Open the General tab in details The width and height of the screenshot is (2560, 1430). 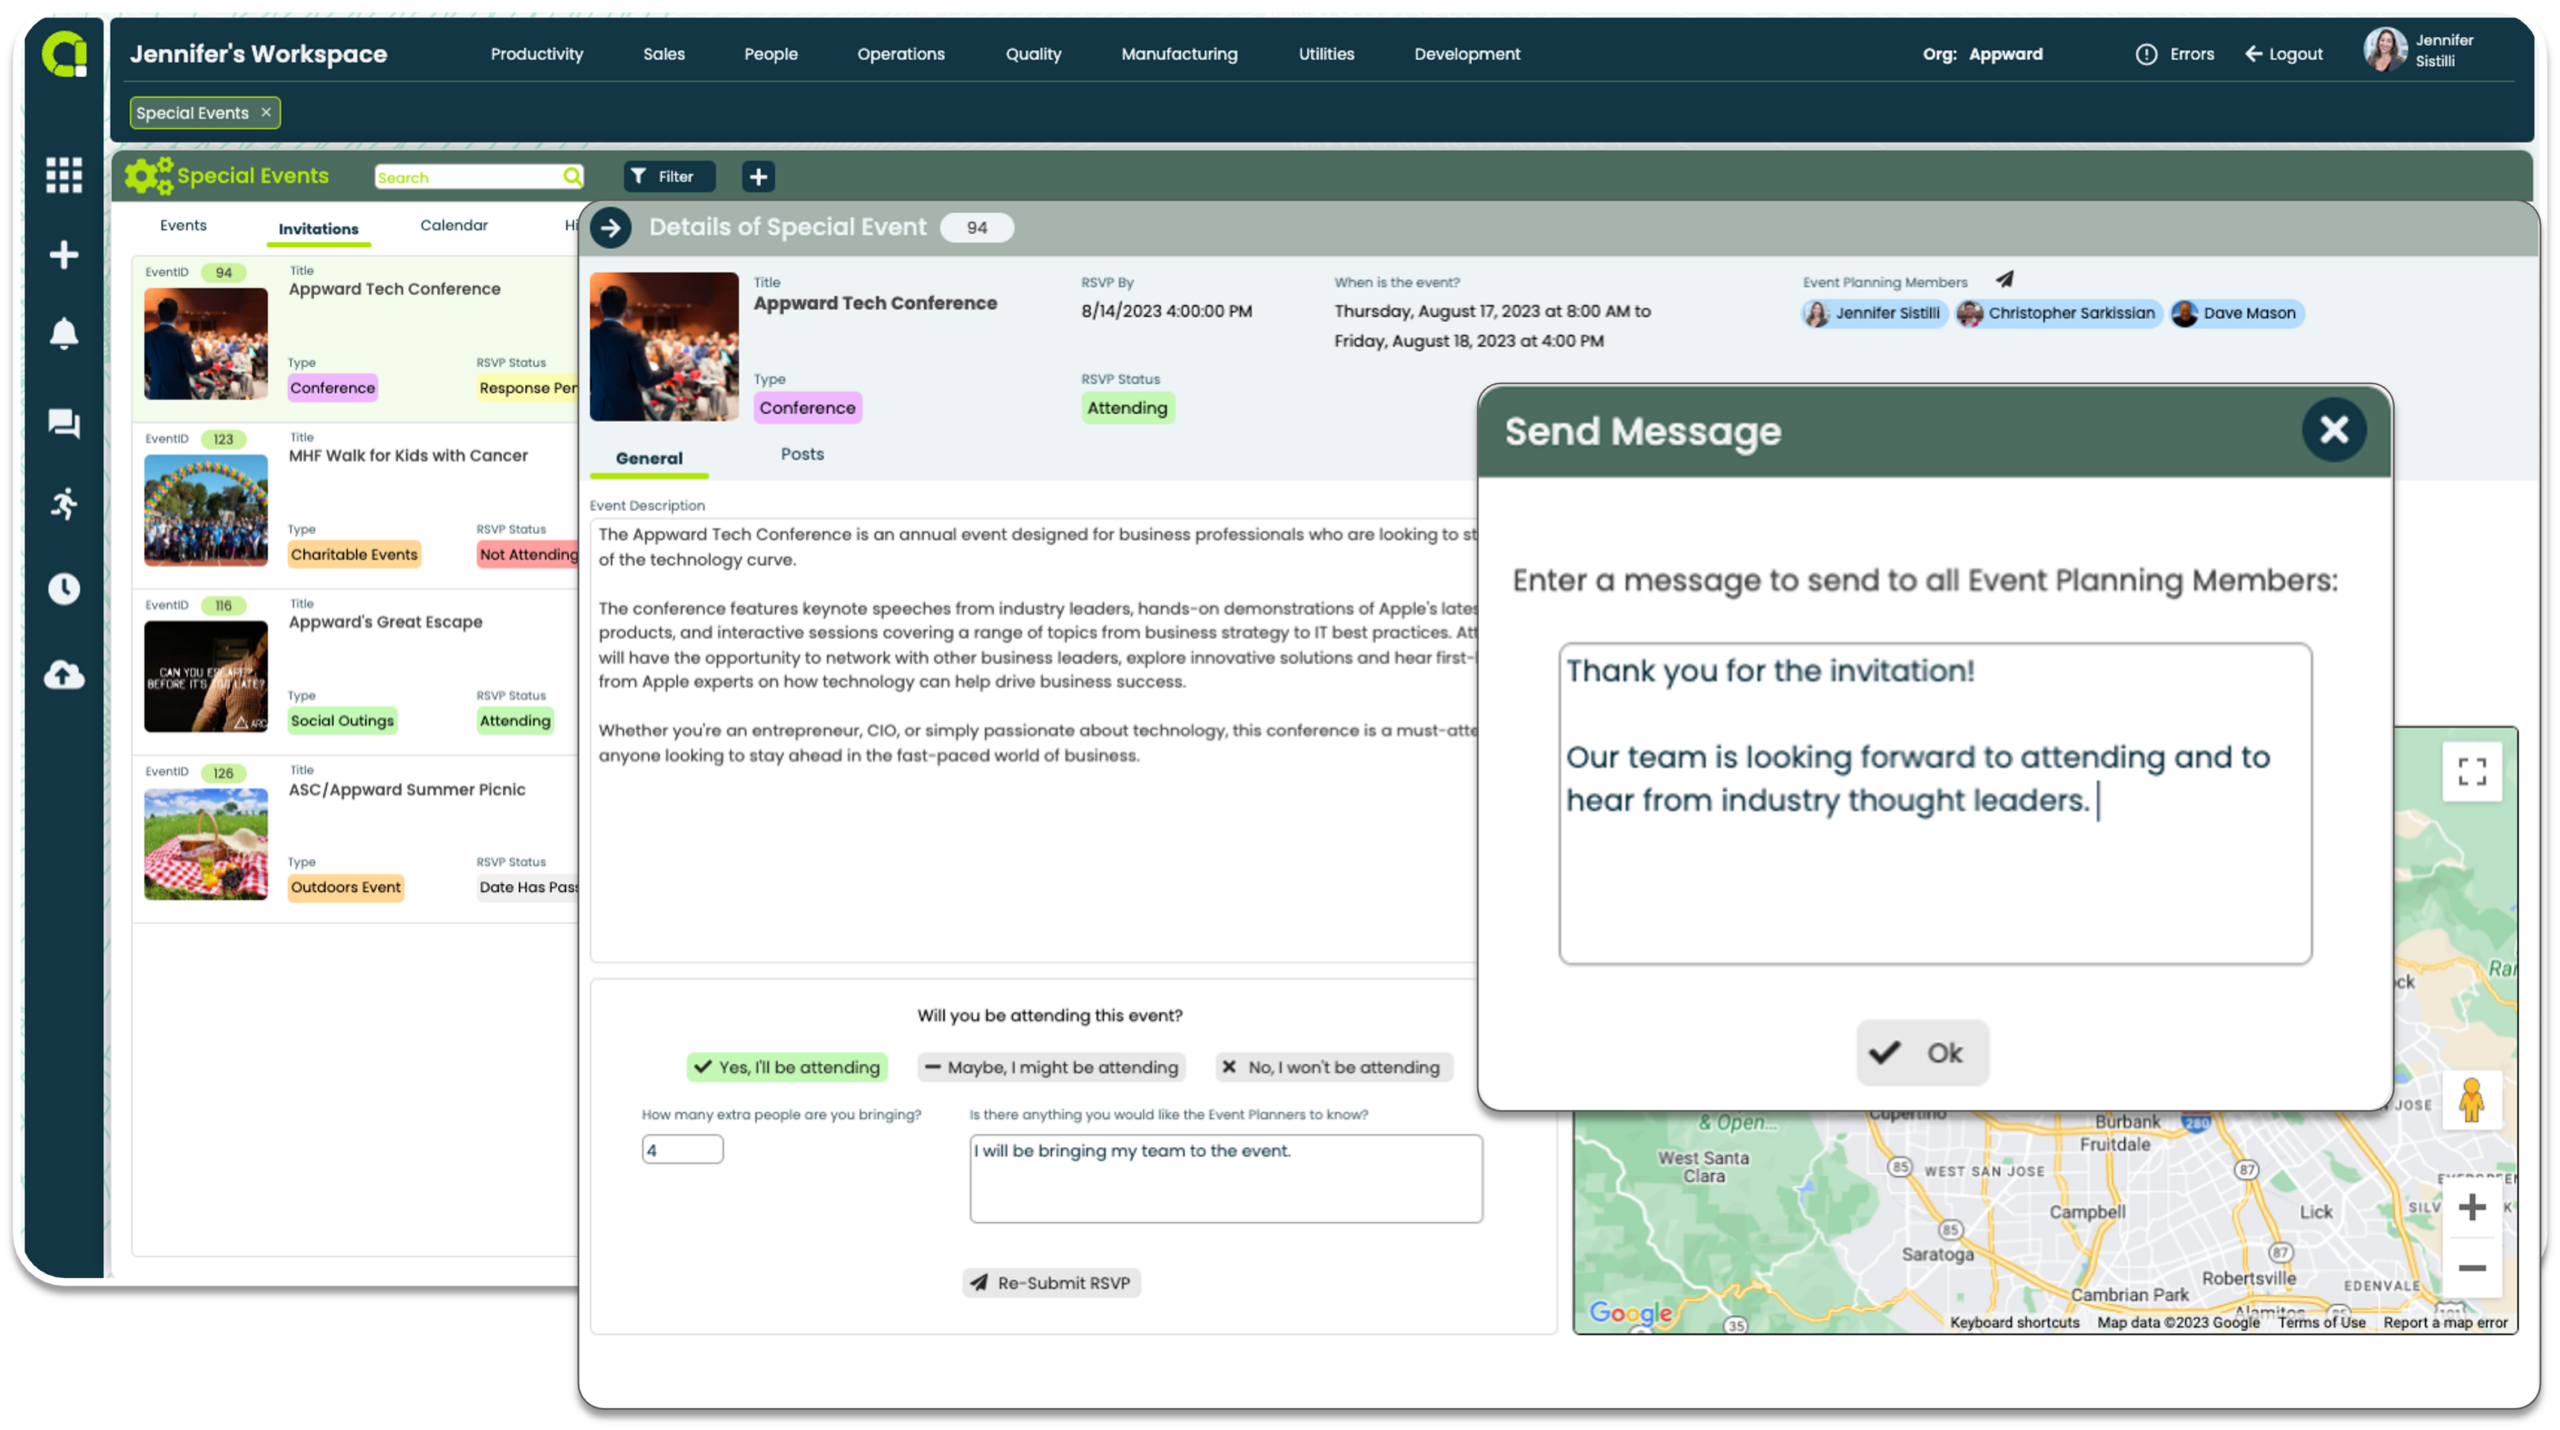pyautogui.click(x=649, y=458)
